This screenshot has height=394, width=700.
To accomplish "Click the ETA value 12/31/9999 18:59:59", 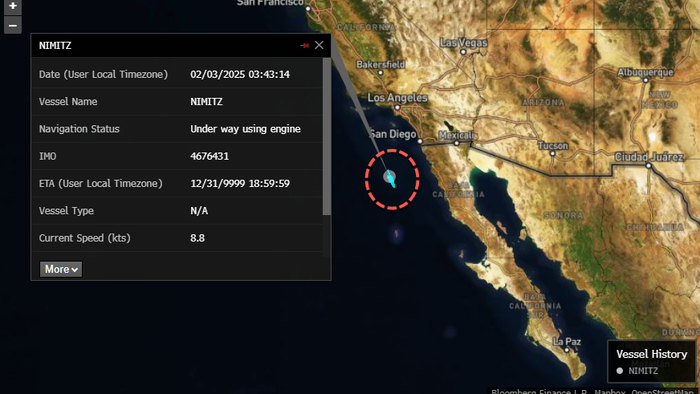I will 240,183.
